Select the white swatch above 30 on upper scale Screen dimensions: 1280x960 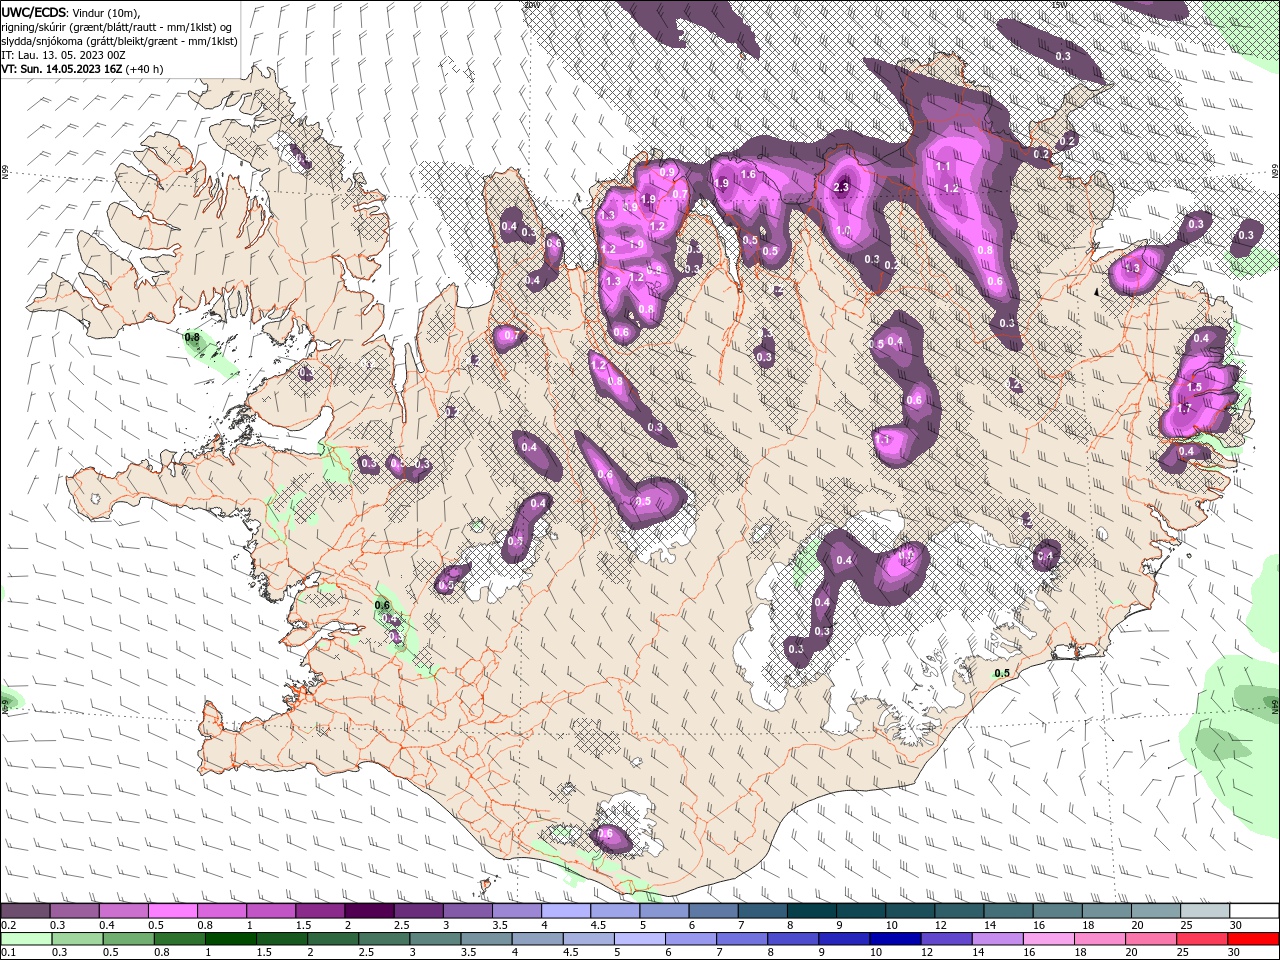pyautogui.click(x=1254, y=911)
